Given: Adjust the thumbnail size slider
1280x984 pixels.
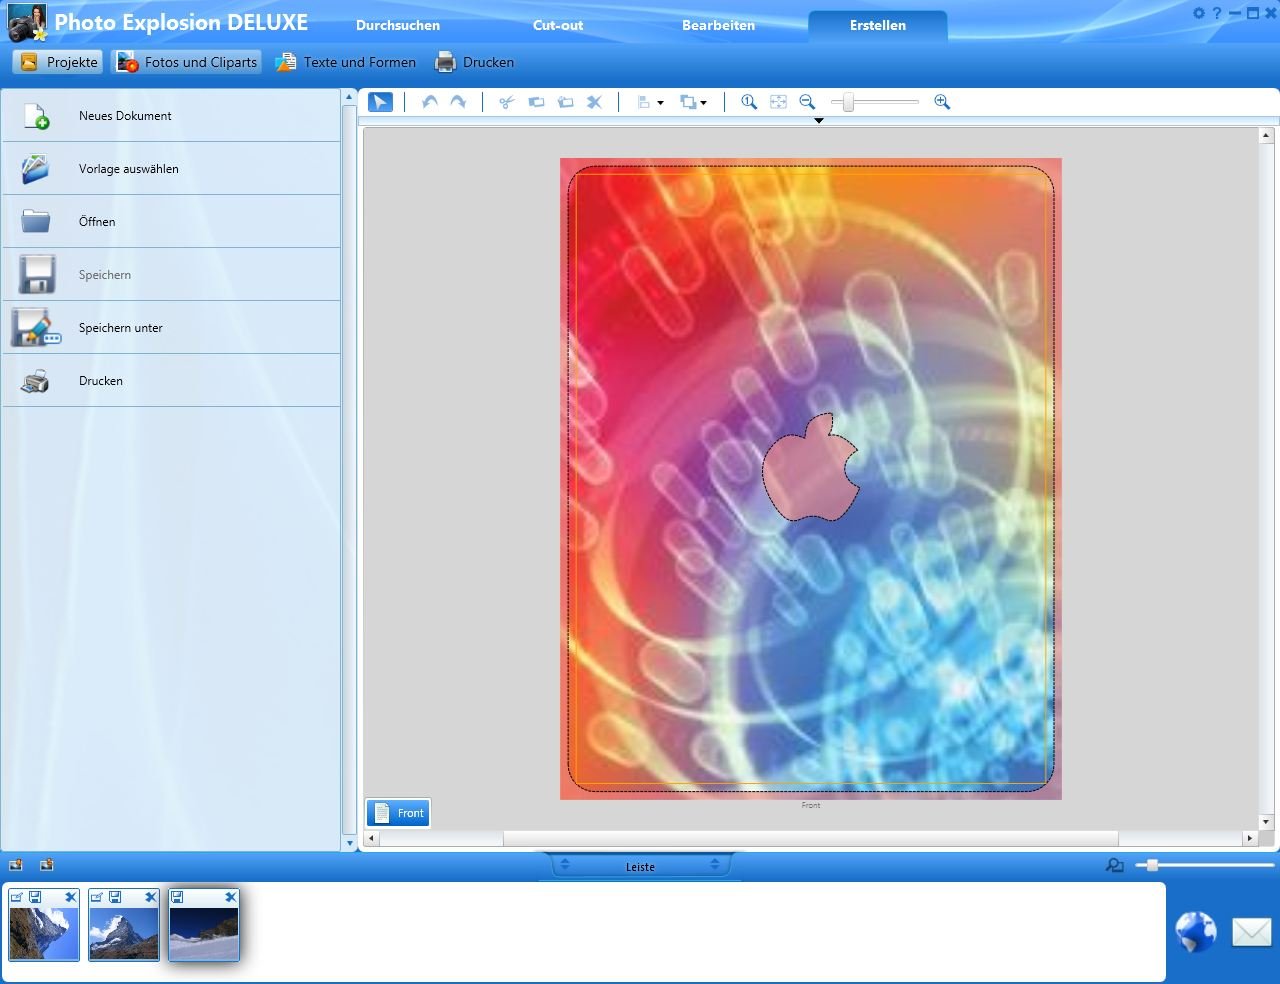Looking at the screenshot, I should coord(1152,865).
